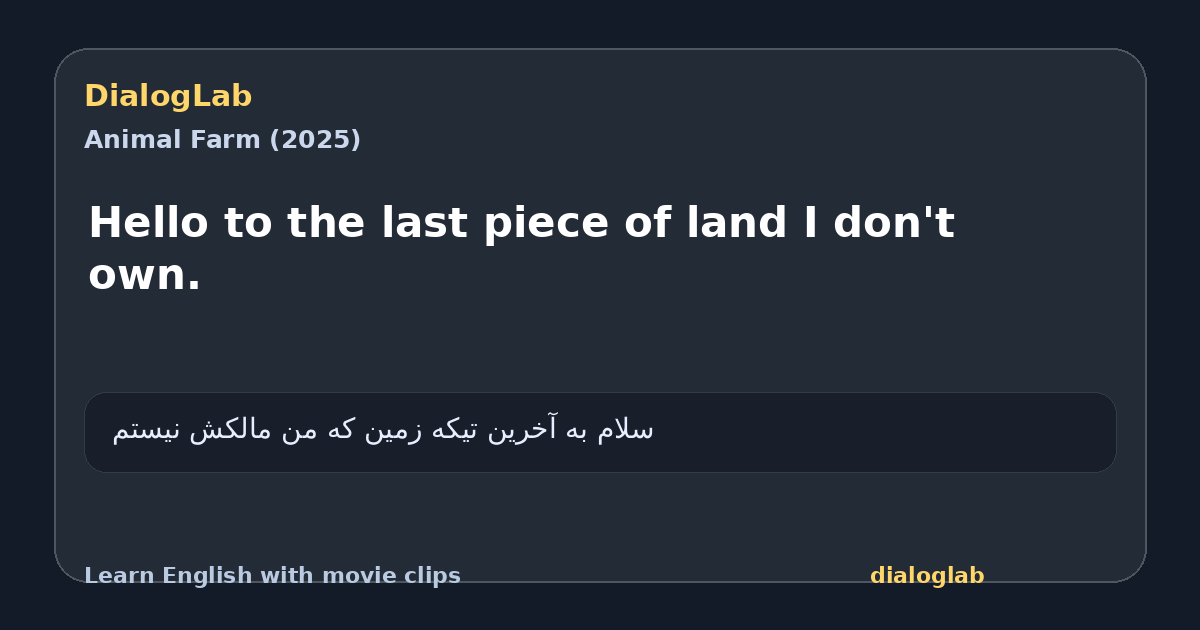This screenshot has height=630, width=1200.
Task: Select the word "own." on the second line
Action: pyautogui.click(x=144, y=274)
